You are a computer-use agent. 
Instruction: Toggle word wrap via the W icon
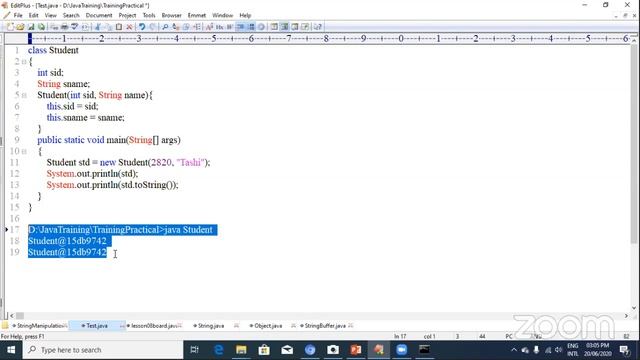tap(230, 27)
